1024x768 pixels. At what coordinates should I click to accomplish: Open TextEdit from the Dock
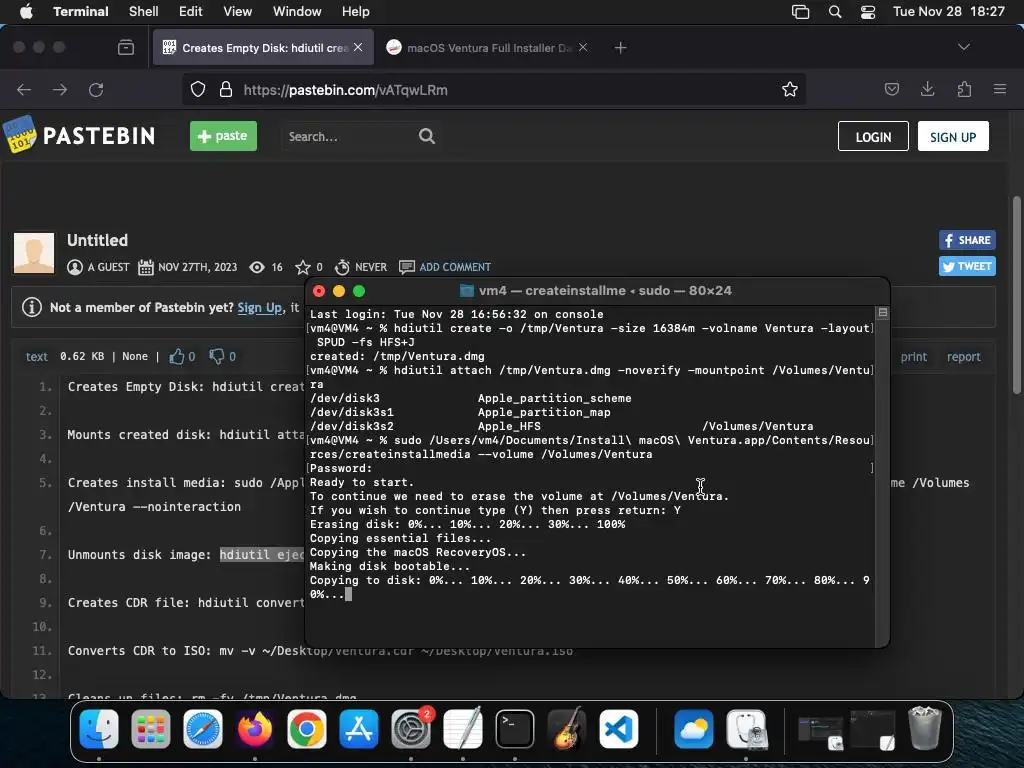462,729
